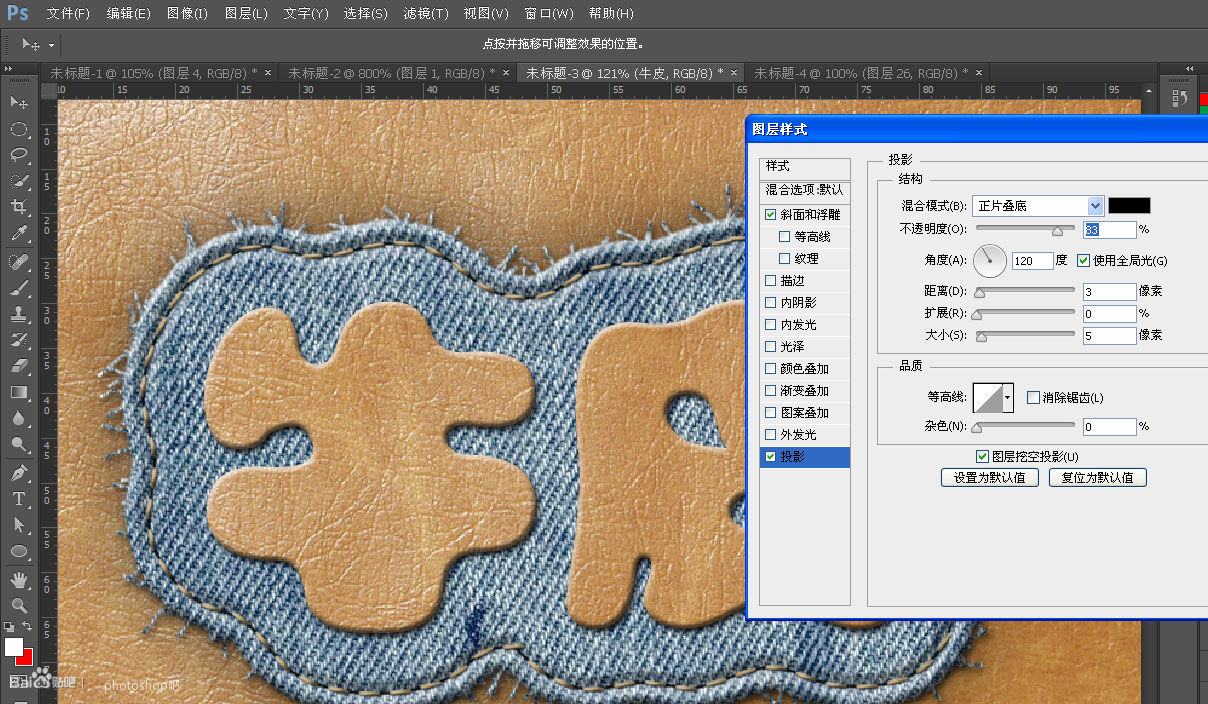1208x704 pixels.
Task: Enable 光泽 checkbox
Action: (770, 347)
